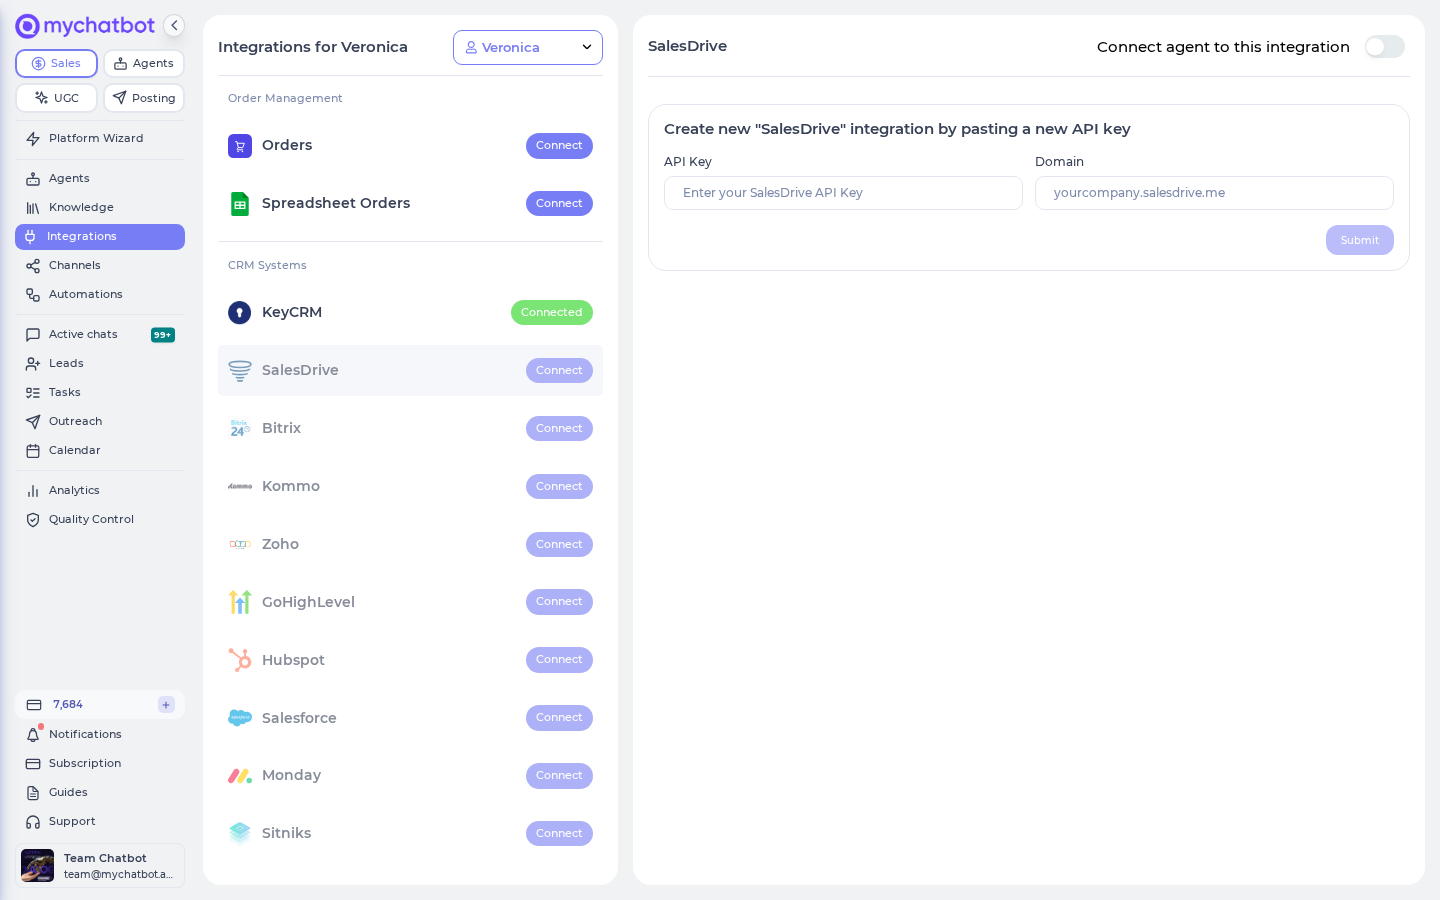Click the SalesDrive API Key input field
The width and height of the screenshot is (1440, 900).
pos(843,193)
